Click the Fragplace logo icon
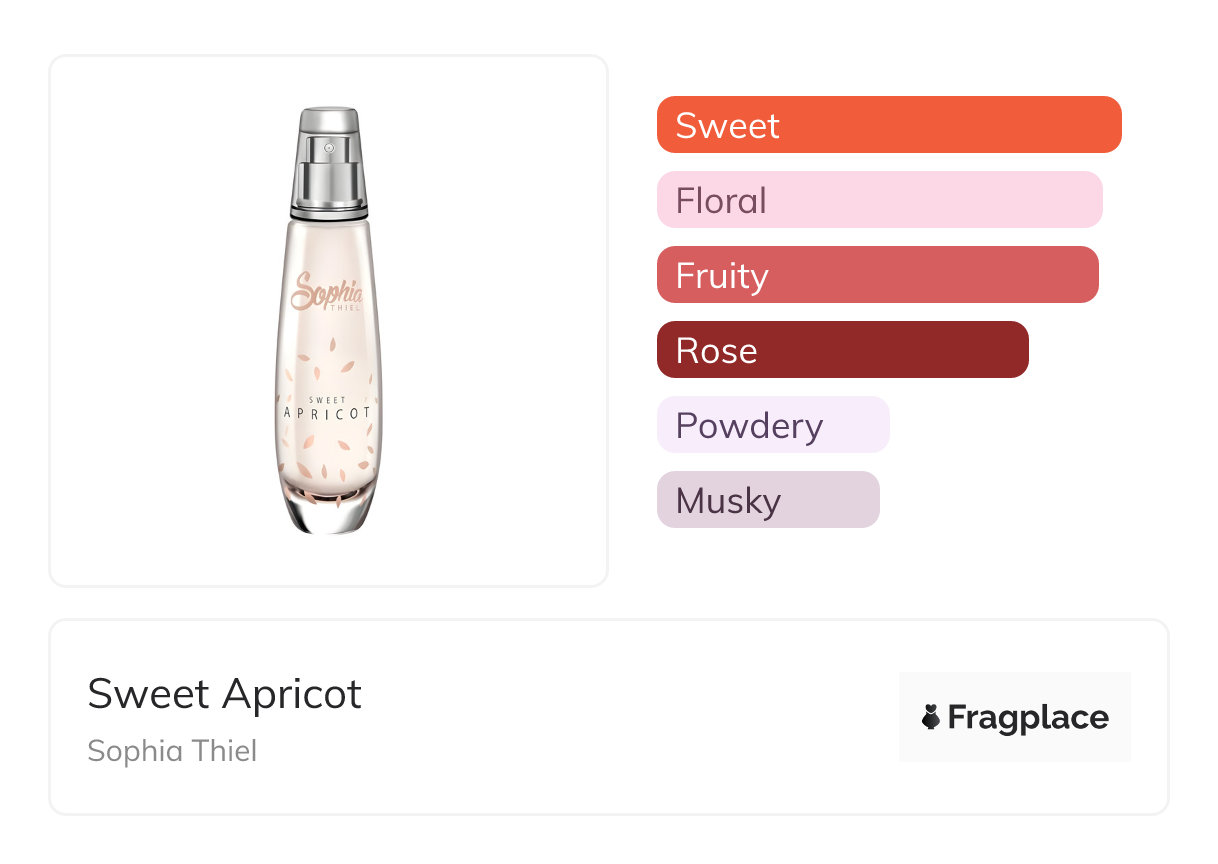 pos(931,717)
